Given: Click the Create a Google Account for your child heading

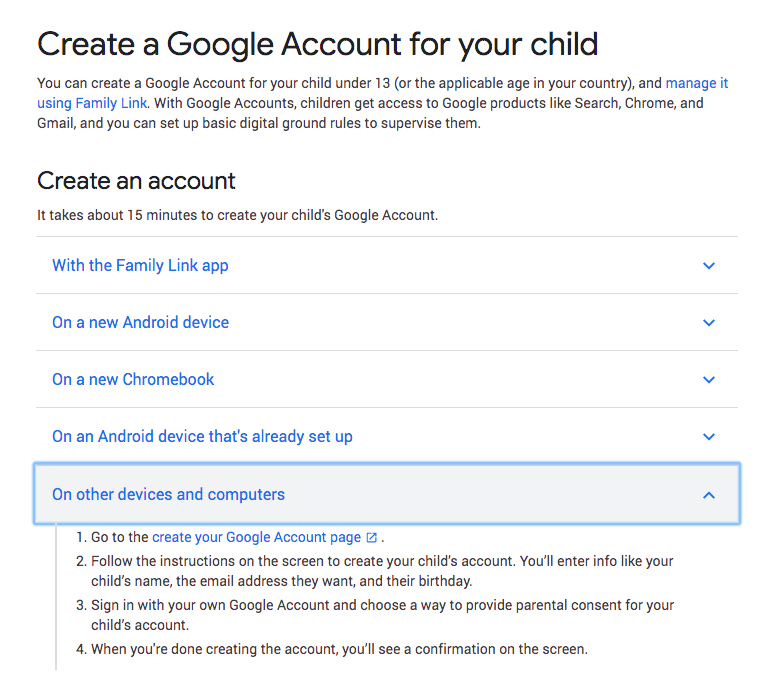Looking at the screenshot, I should point(317,44).
